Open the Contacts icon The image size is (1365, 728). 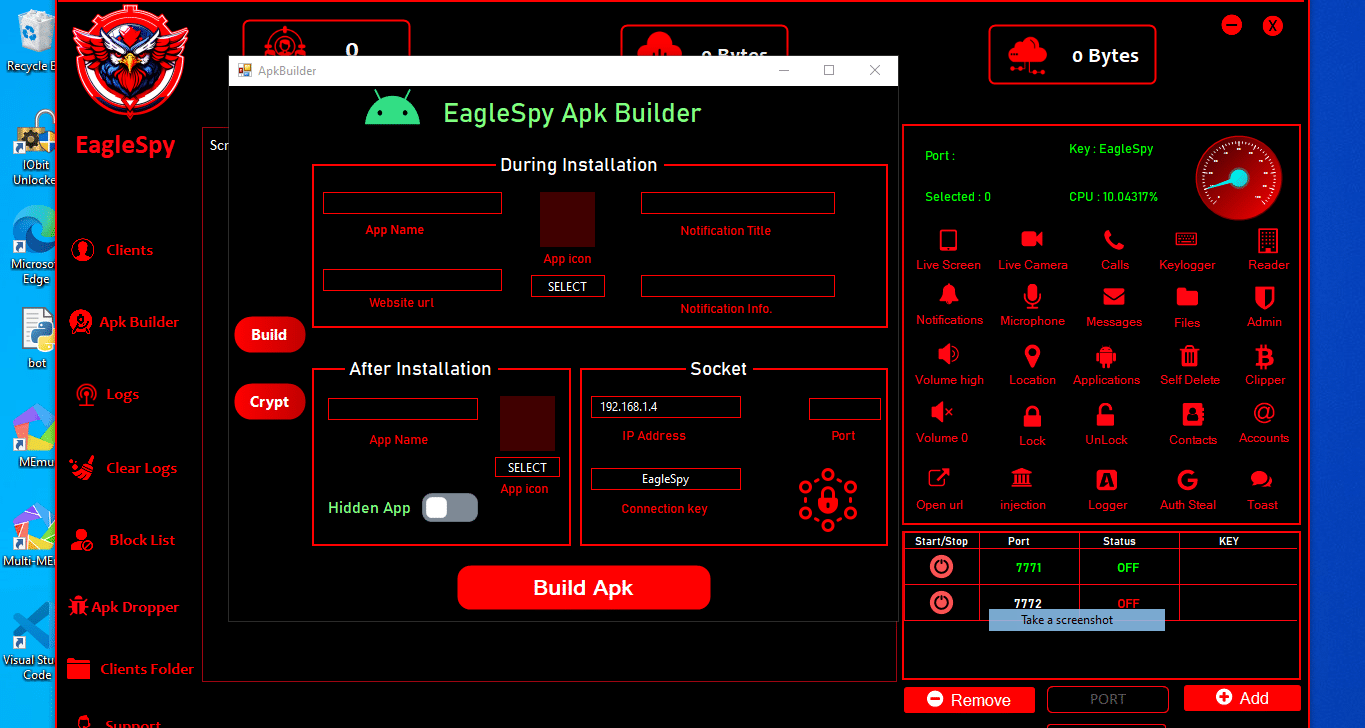(1191, 424)
